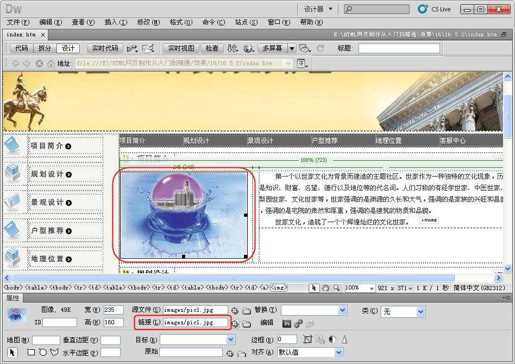
Task: Switch to 拆分 split view
Action: [45, 48]
